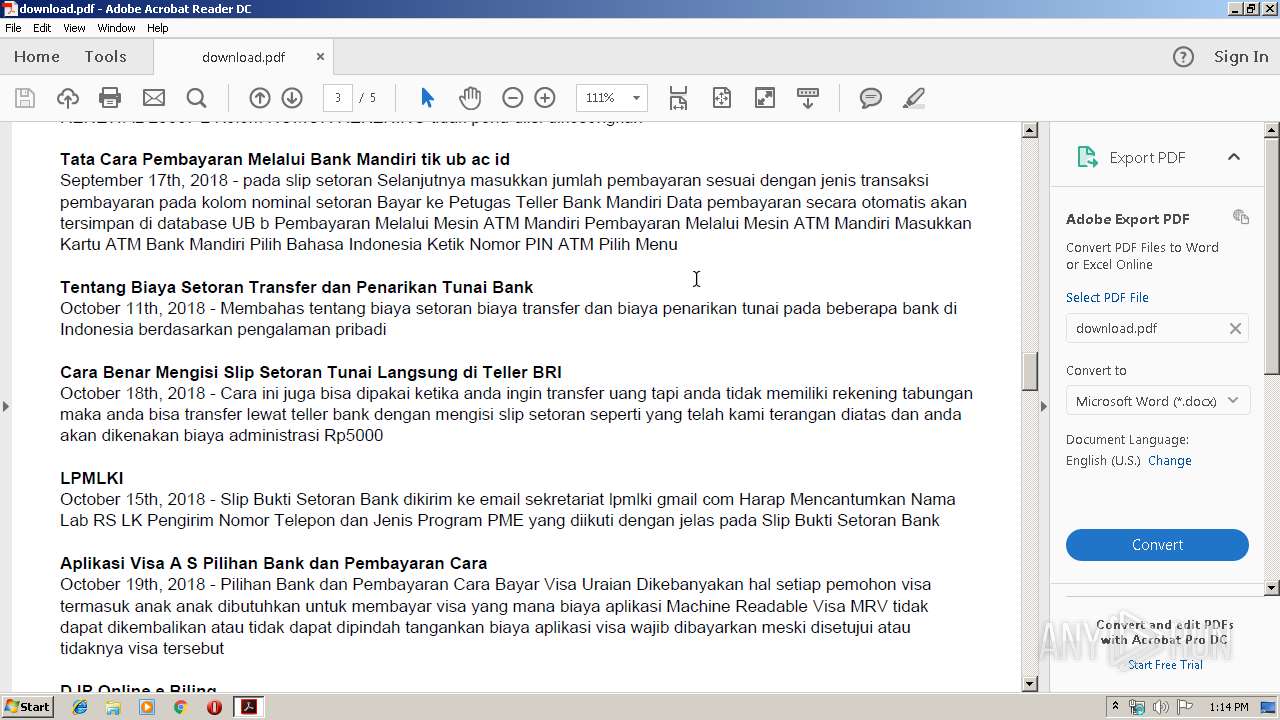Click document scrollbar down arrow
The width and height of the screenshot is (1280, 720).
click(1030, 684)
